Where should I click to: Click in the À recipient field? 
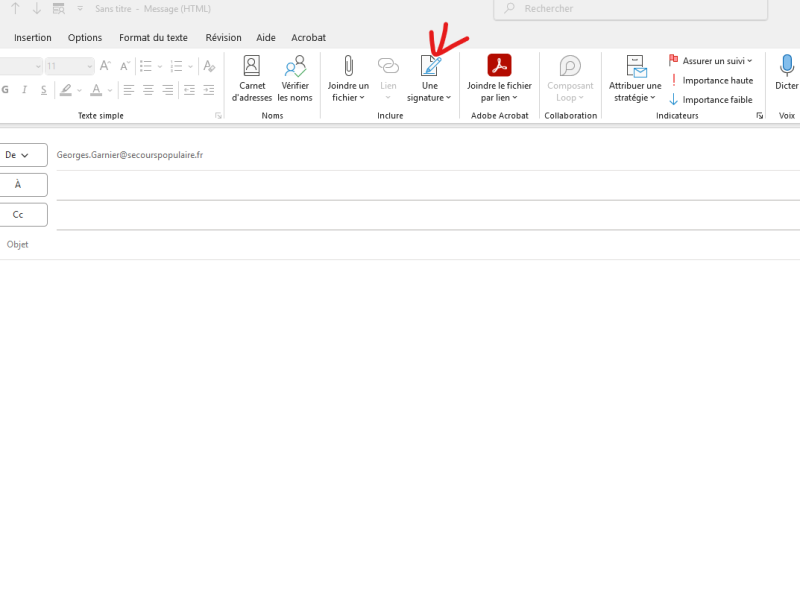point(428,185)
